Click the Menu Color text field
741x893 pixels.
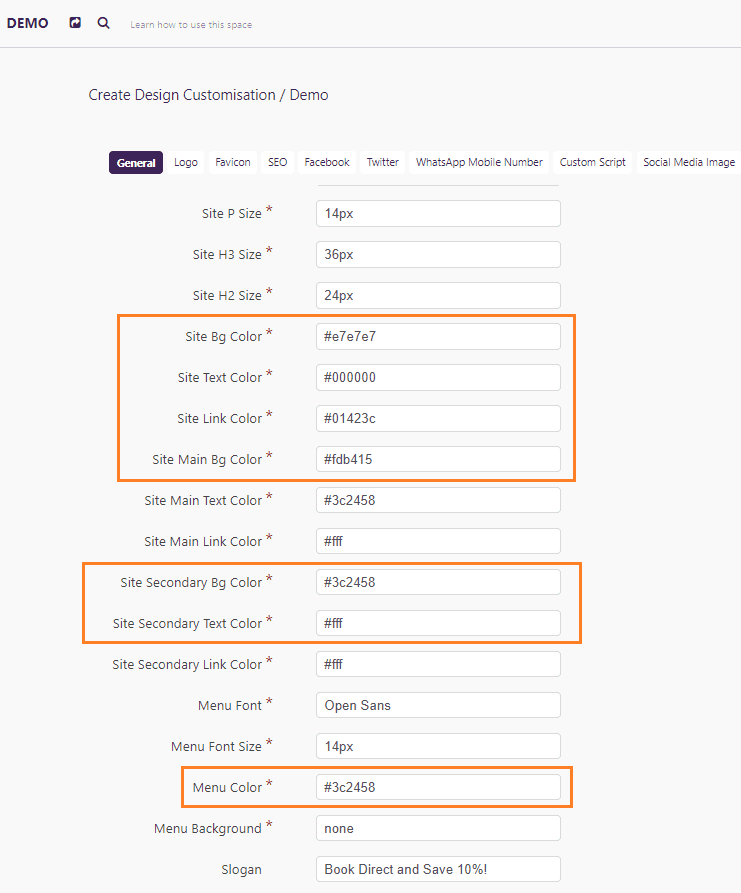coord(438,788)
